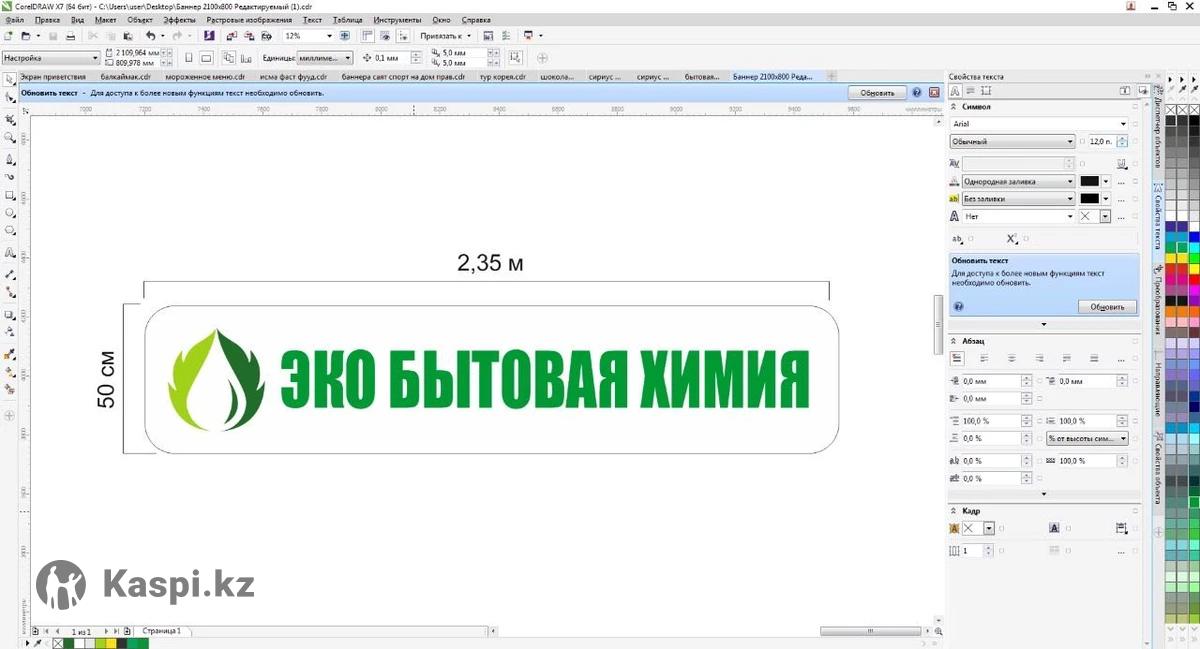Viewport: 1200px width, 649px height.
Task: Select full justify alignment in Абзац
Action: (x=1066, y=358)
